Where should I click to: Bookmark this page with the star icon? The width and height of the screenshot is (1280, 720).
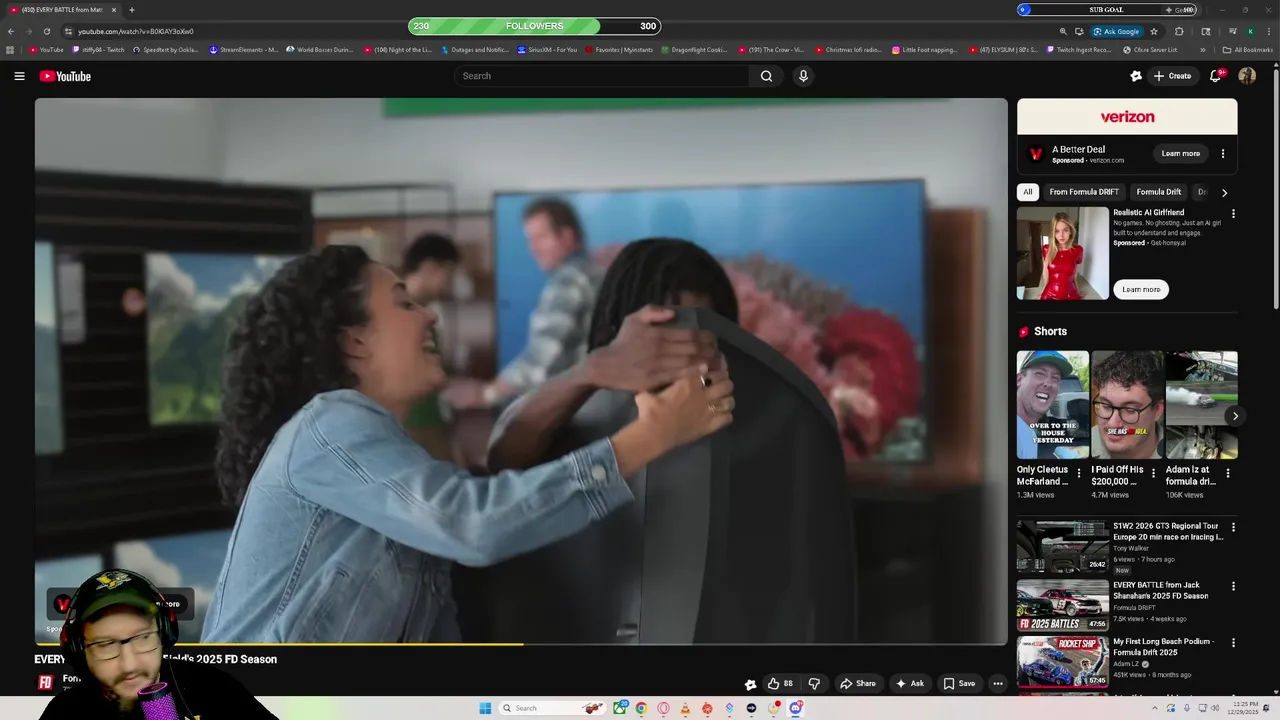pos(1153,31)
